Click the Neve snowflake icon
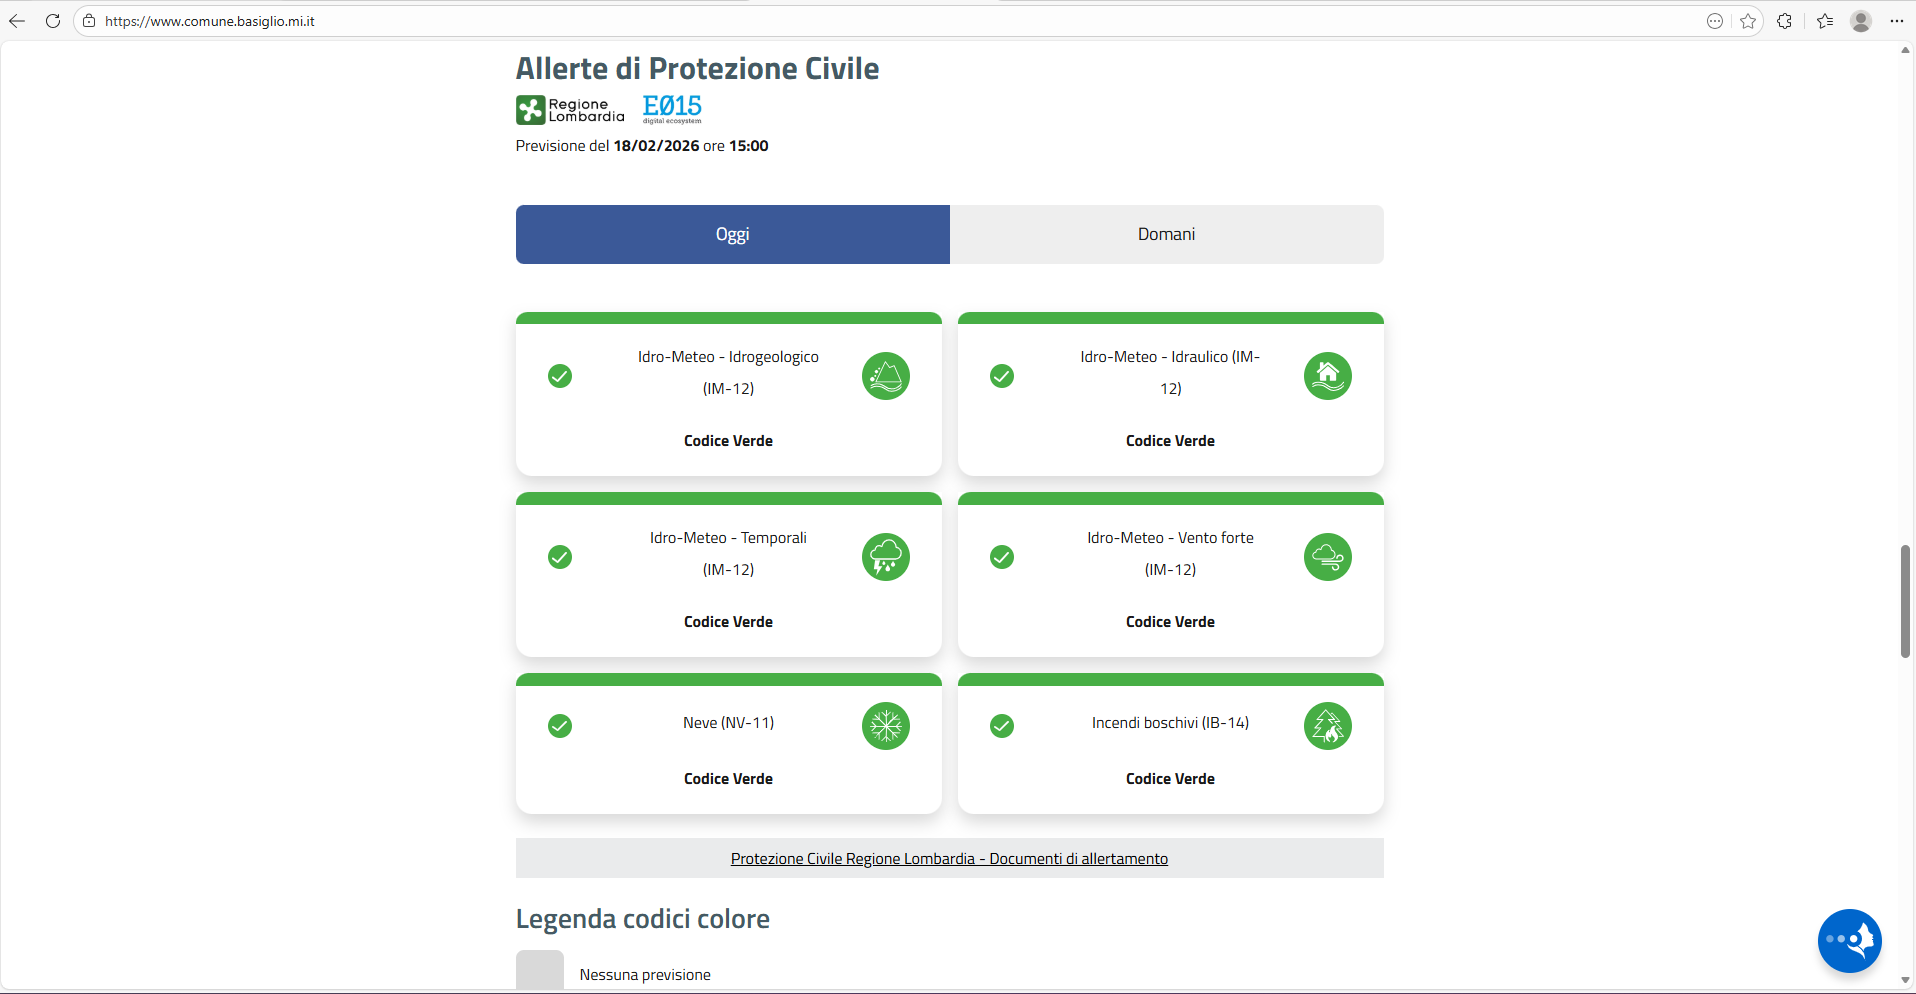 (x=886, y=726)
